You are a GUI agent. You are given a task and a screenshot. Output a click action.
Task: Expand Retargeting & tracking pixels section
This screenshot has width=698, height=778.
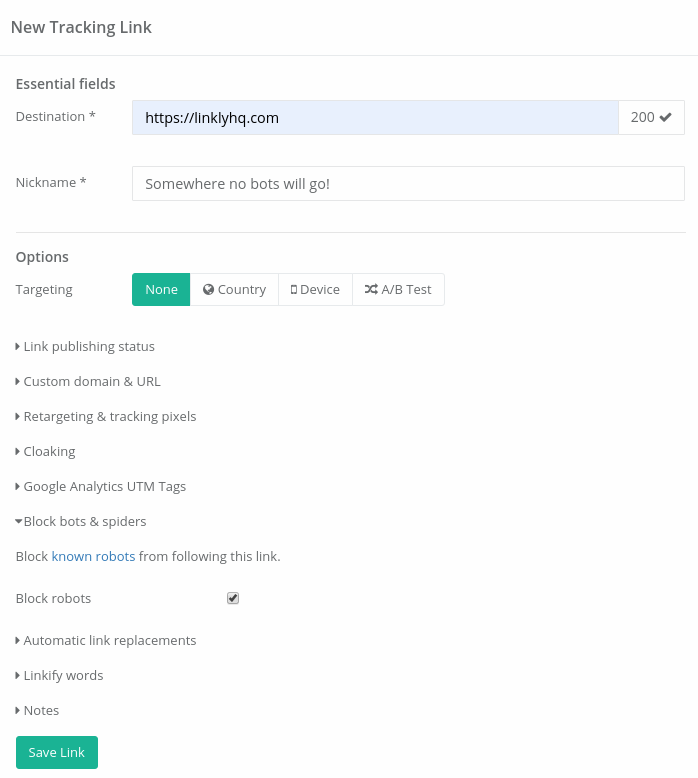[106, 416]
